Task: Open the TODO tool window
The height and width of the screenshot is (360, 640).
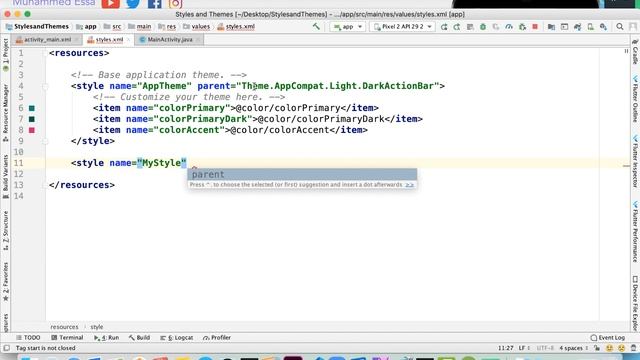Action: pos(28,338)
